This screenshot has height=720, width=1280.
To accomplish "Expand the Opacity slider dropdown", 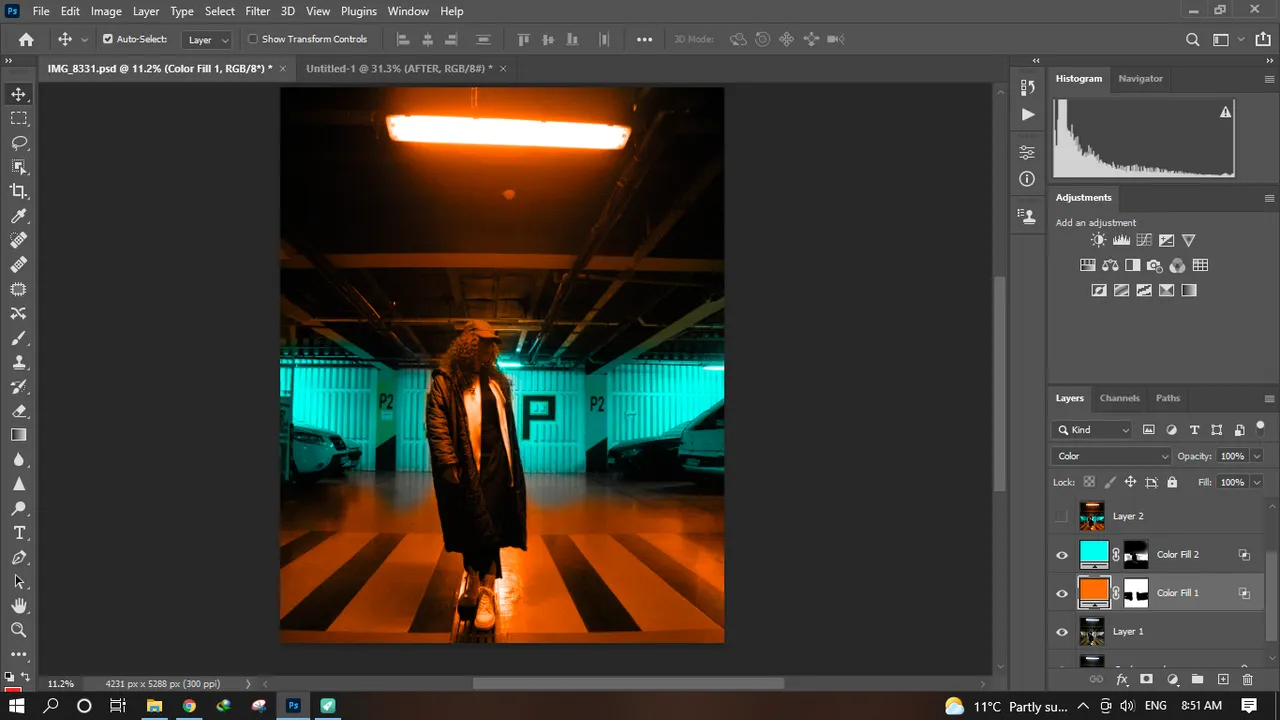I will pyautogui.click(x=1257, y=456).
